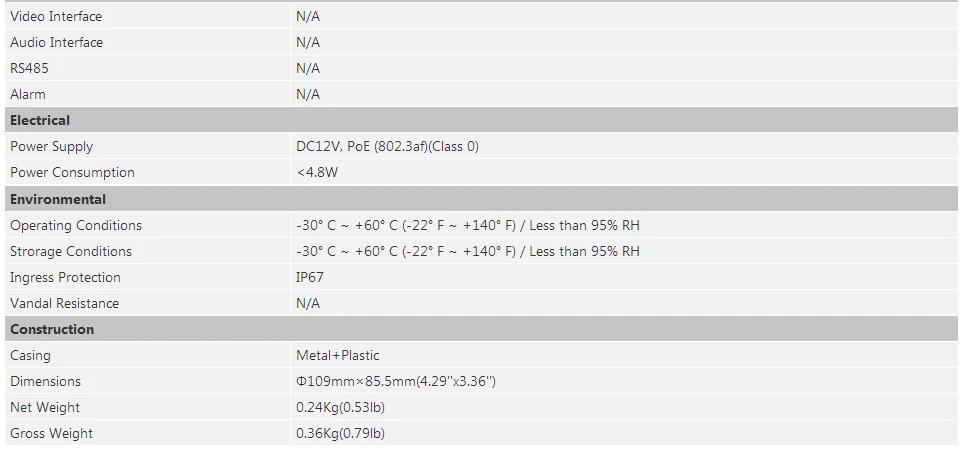Click the Ingress Protection label
The height and width of the screenshot is (456, 962).
pos(65,277)
